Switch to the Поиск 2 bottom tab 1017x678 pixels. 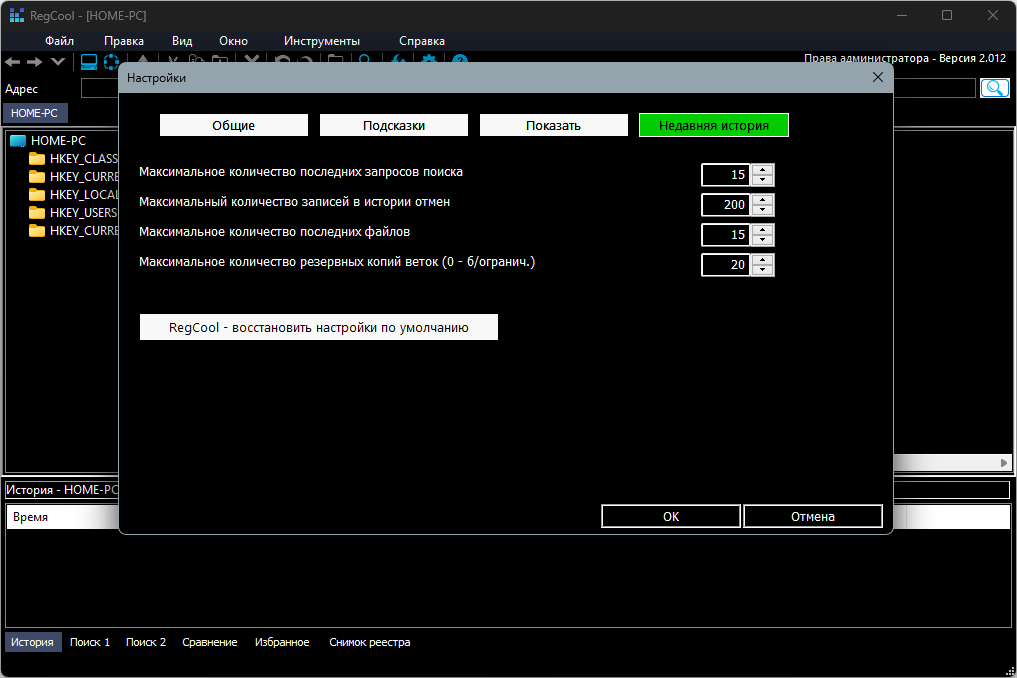point(146,642)
